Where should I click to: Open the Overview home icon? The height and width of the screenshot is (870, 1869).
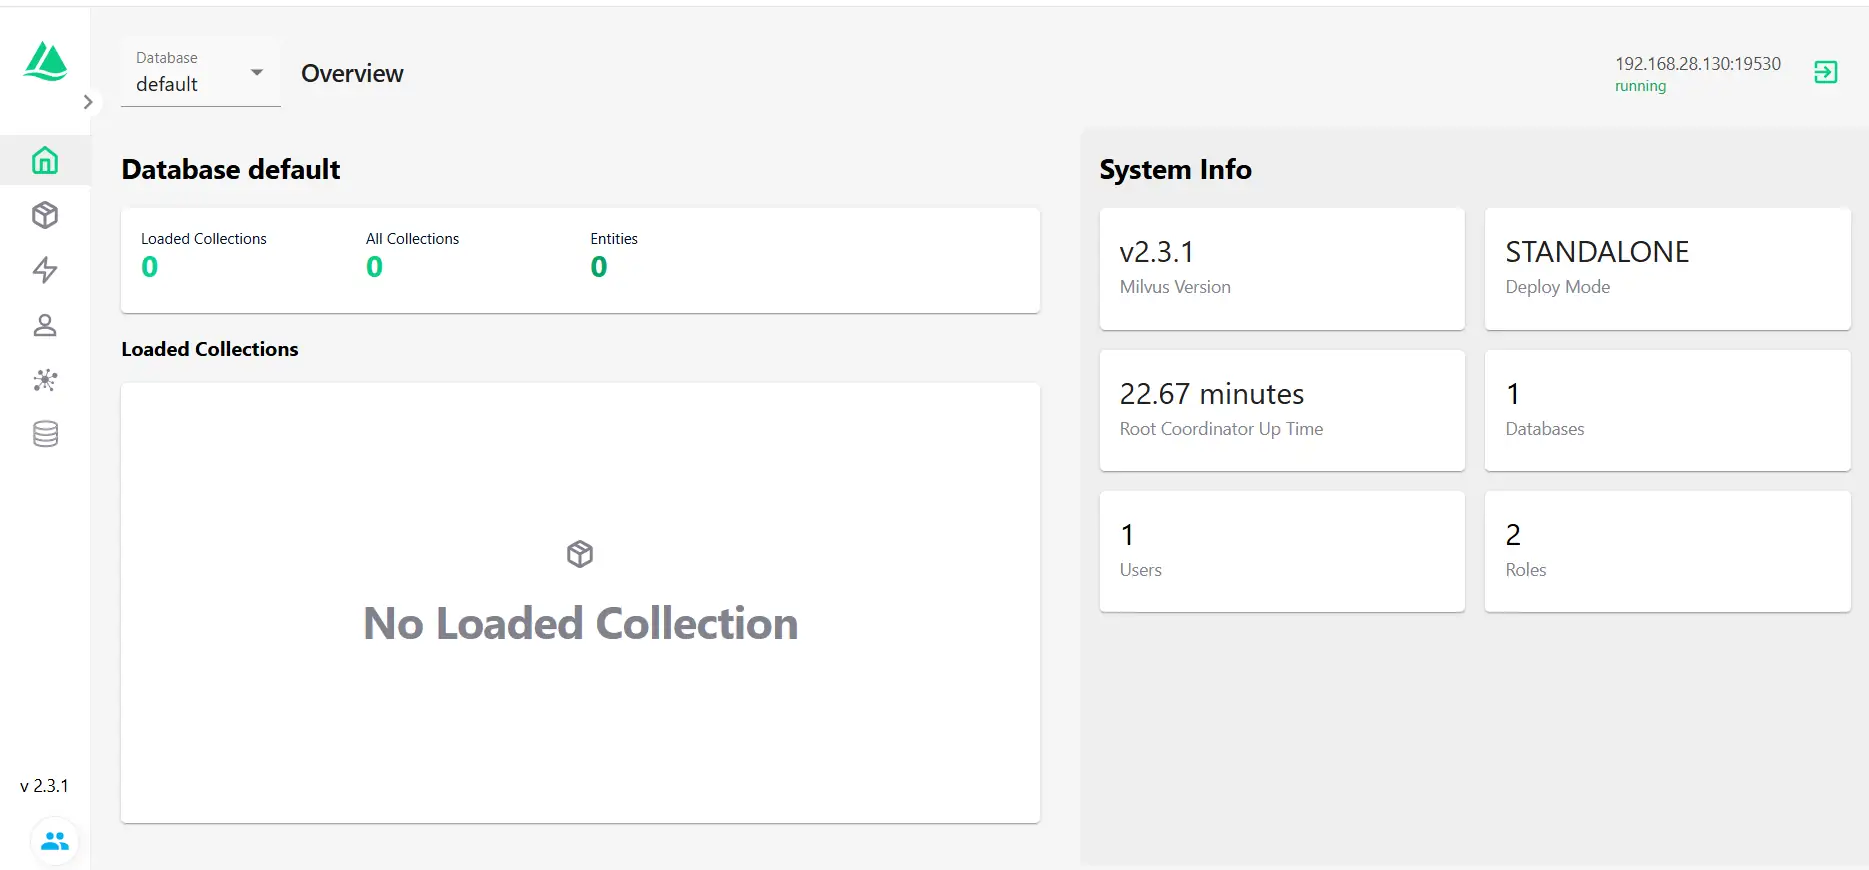(45, 160)
